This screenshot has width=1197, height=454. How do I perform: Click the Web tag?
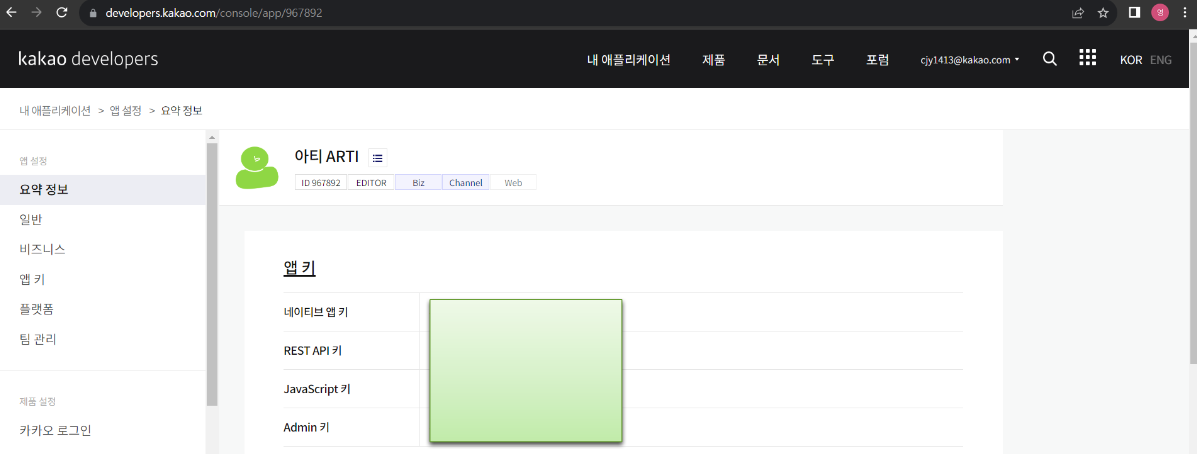pos(513,183)
